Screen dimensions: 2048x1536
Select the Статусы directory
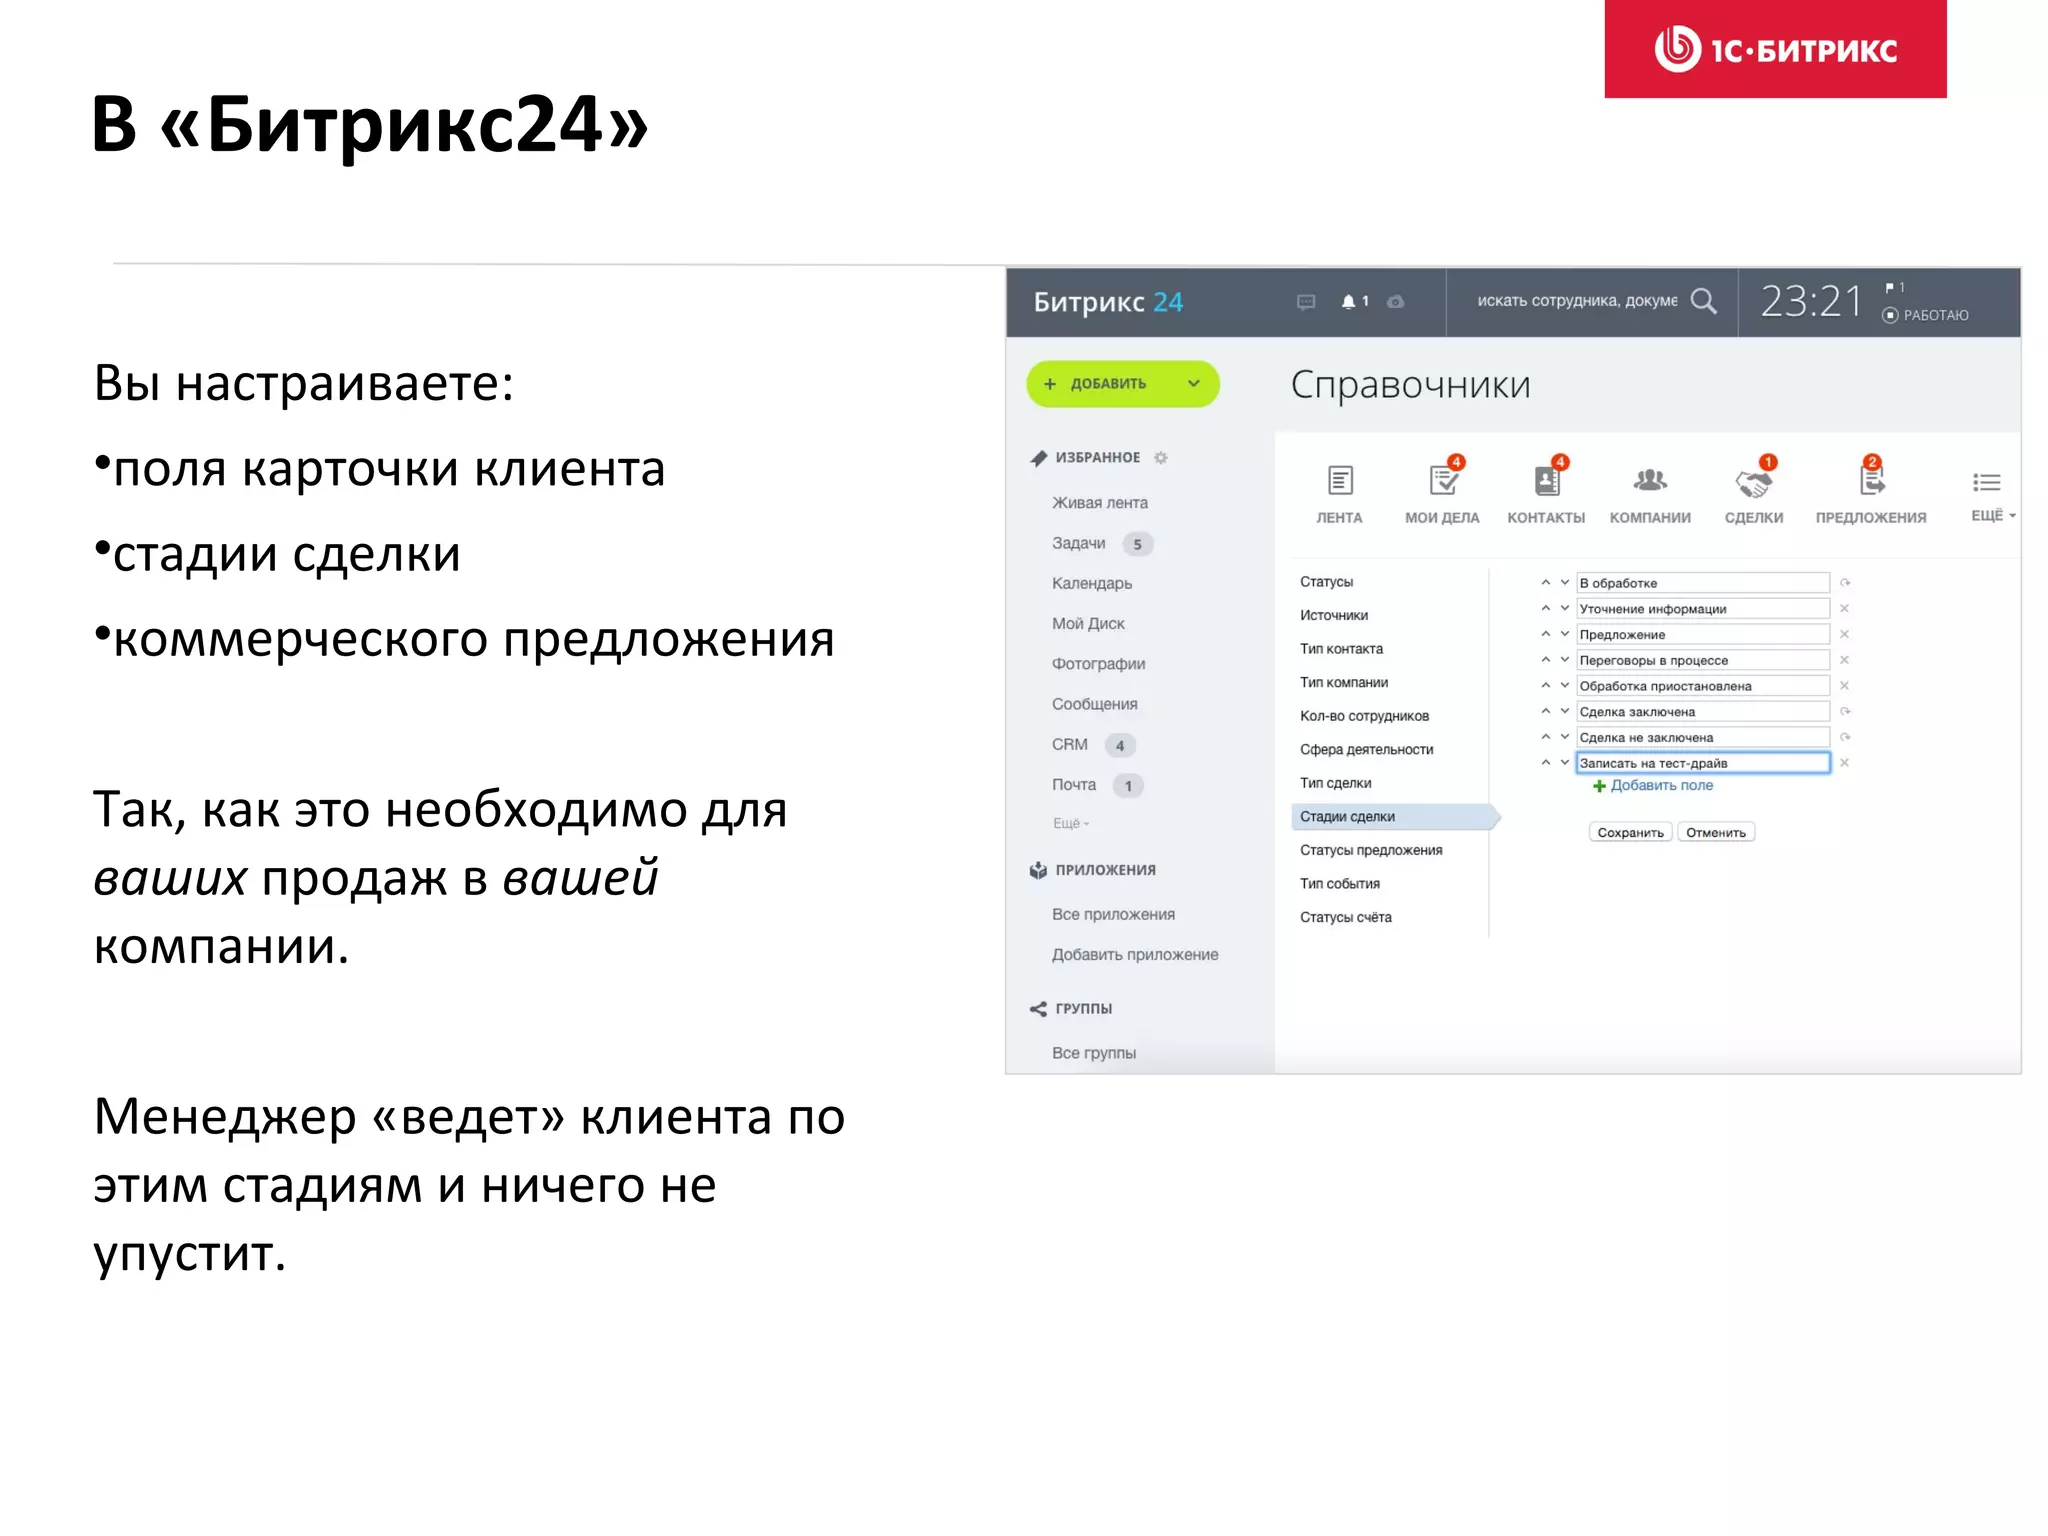pos(1326,582)
